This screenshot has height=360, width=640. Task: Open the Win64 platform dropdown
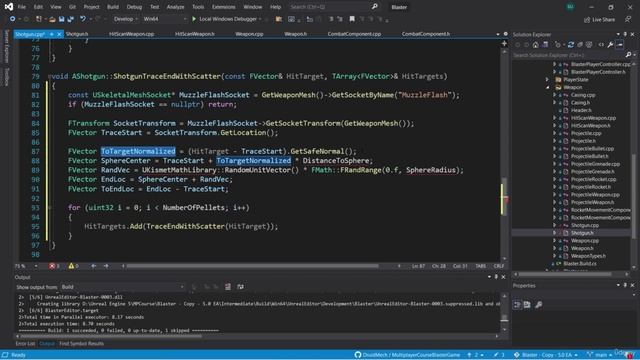coord(164,19)
